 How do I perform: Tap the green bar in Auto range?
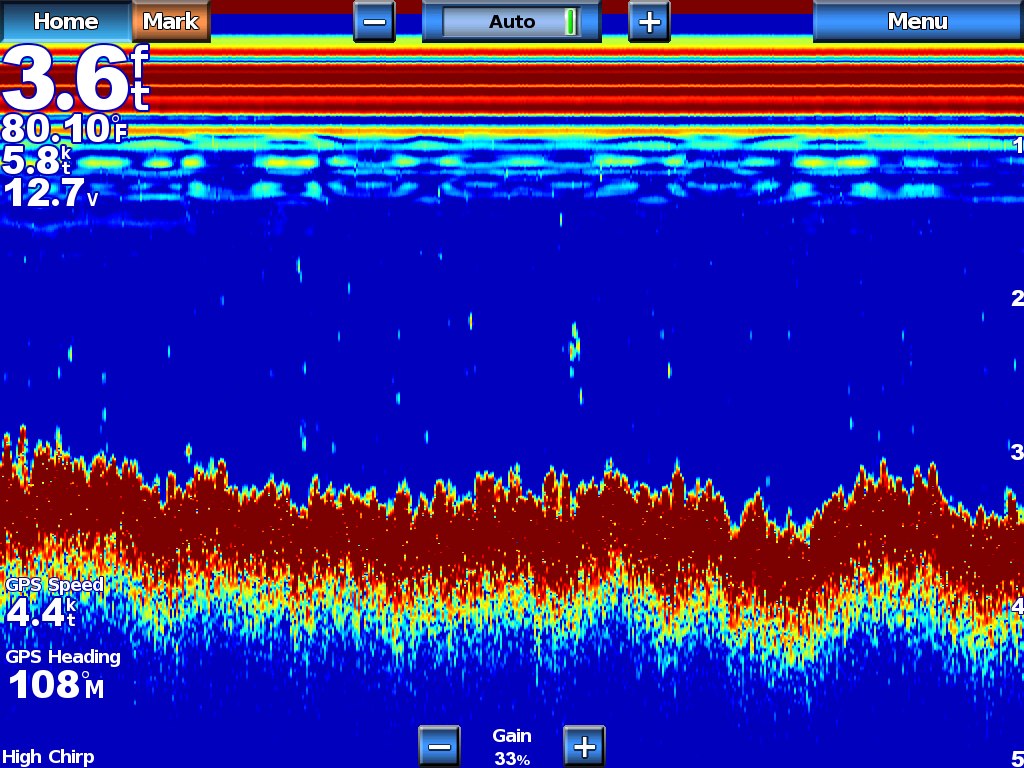tap(571, 22)
